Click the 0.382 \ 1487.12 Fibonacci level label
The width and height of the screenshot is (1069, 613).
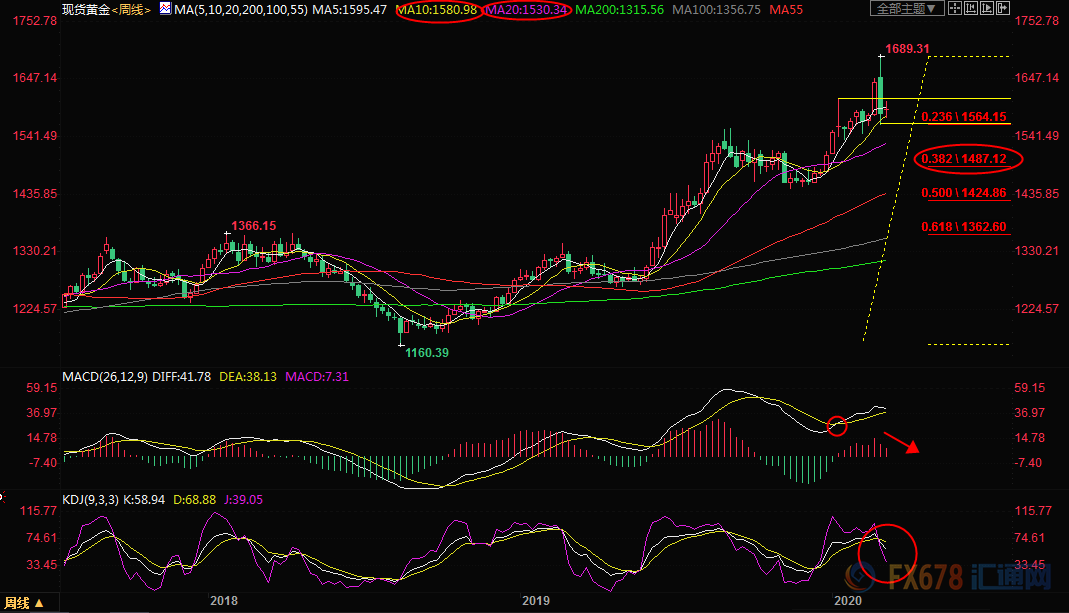(x=963, y=158)
